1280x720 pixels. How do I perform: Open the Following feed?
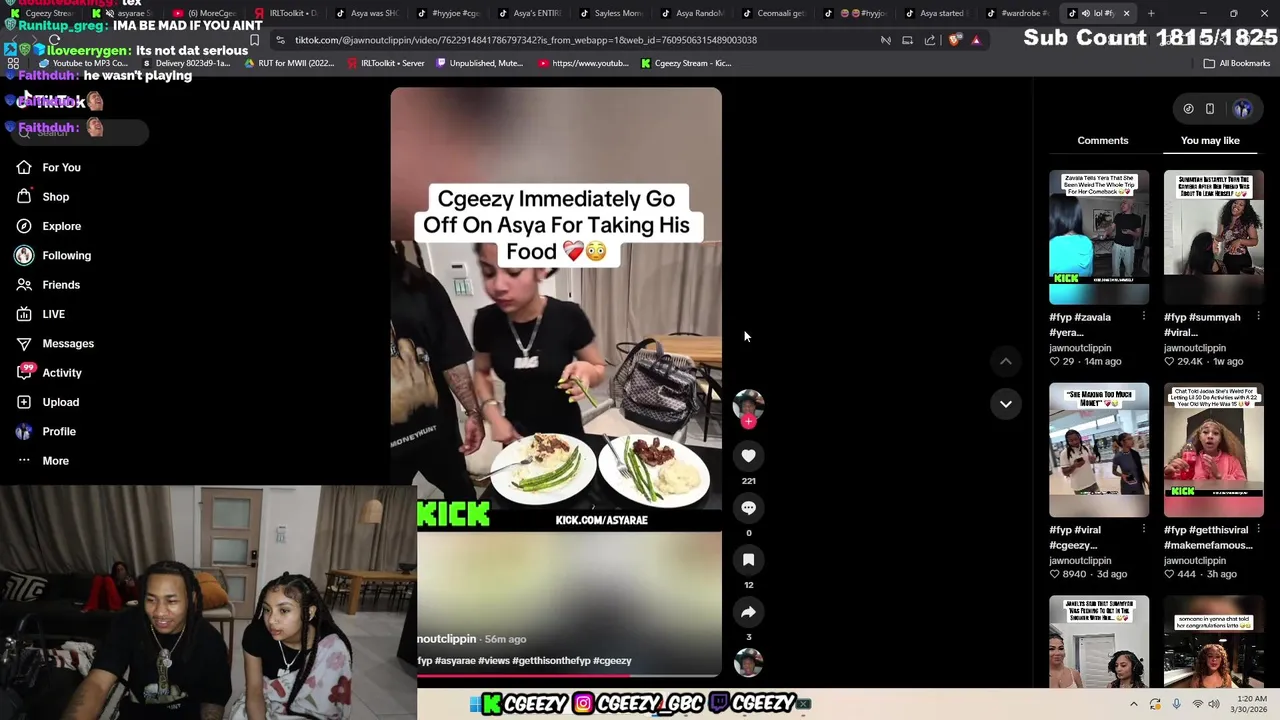[53, 255]
